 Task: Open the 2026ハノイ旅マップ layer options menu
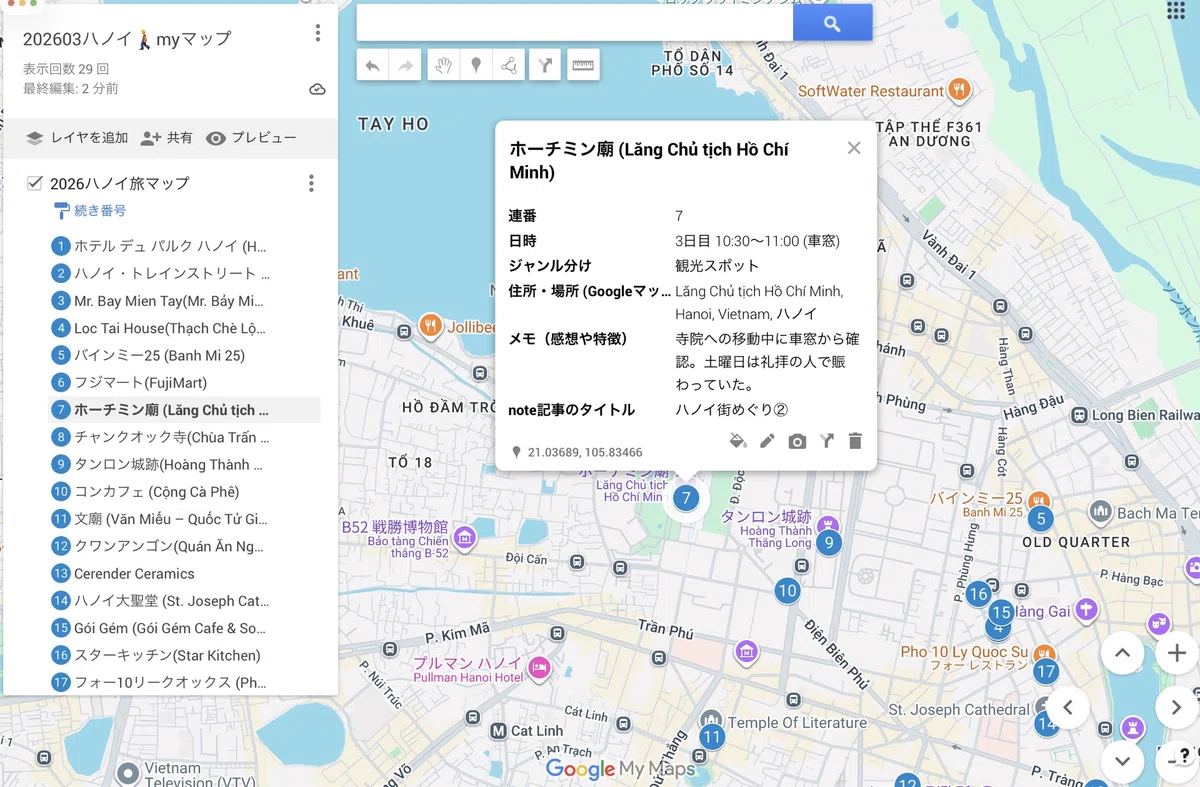311,183
